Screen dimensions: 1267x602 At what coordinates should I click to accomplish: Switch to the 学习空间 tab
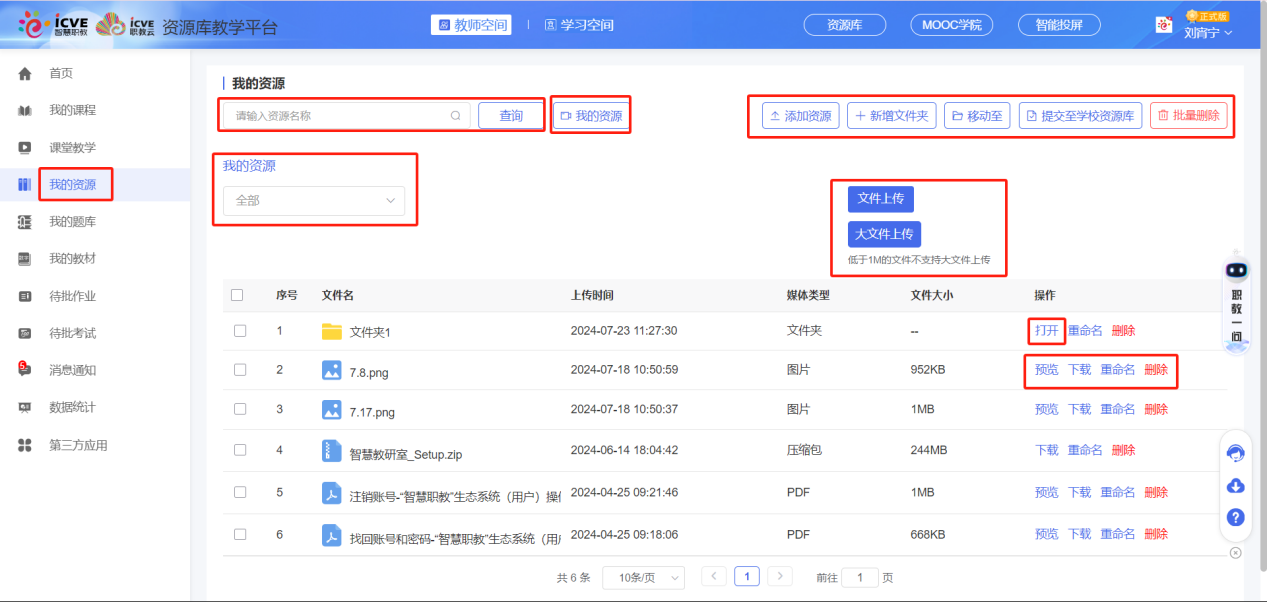point(579,25)
